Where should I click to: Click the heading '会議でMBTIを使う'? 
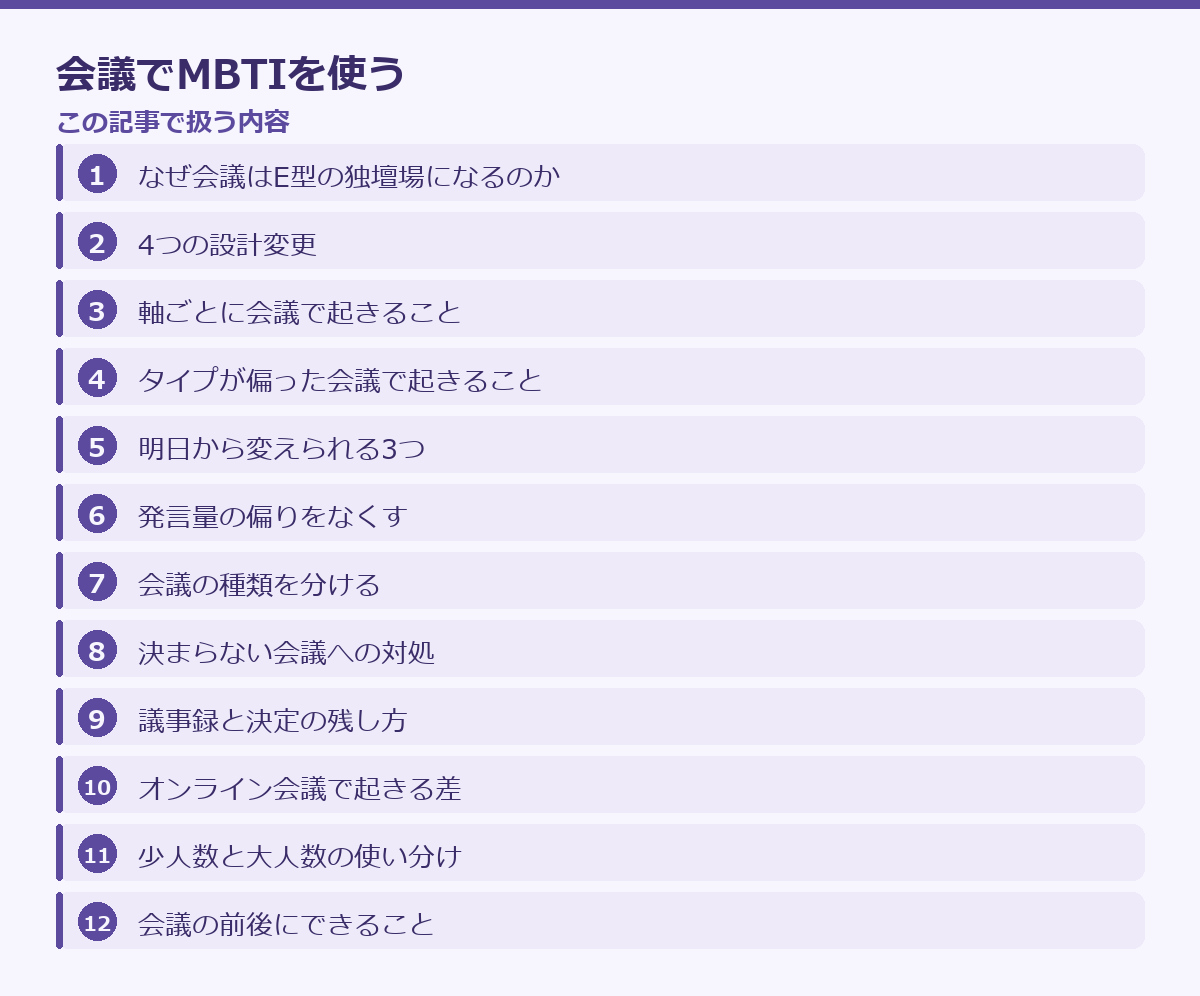[x=230, y=74]
